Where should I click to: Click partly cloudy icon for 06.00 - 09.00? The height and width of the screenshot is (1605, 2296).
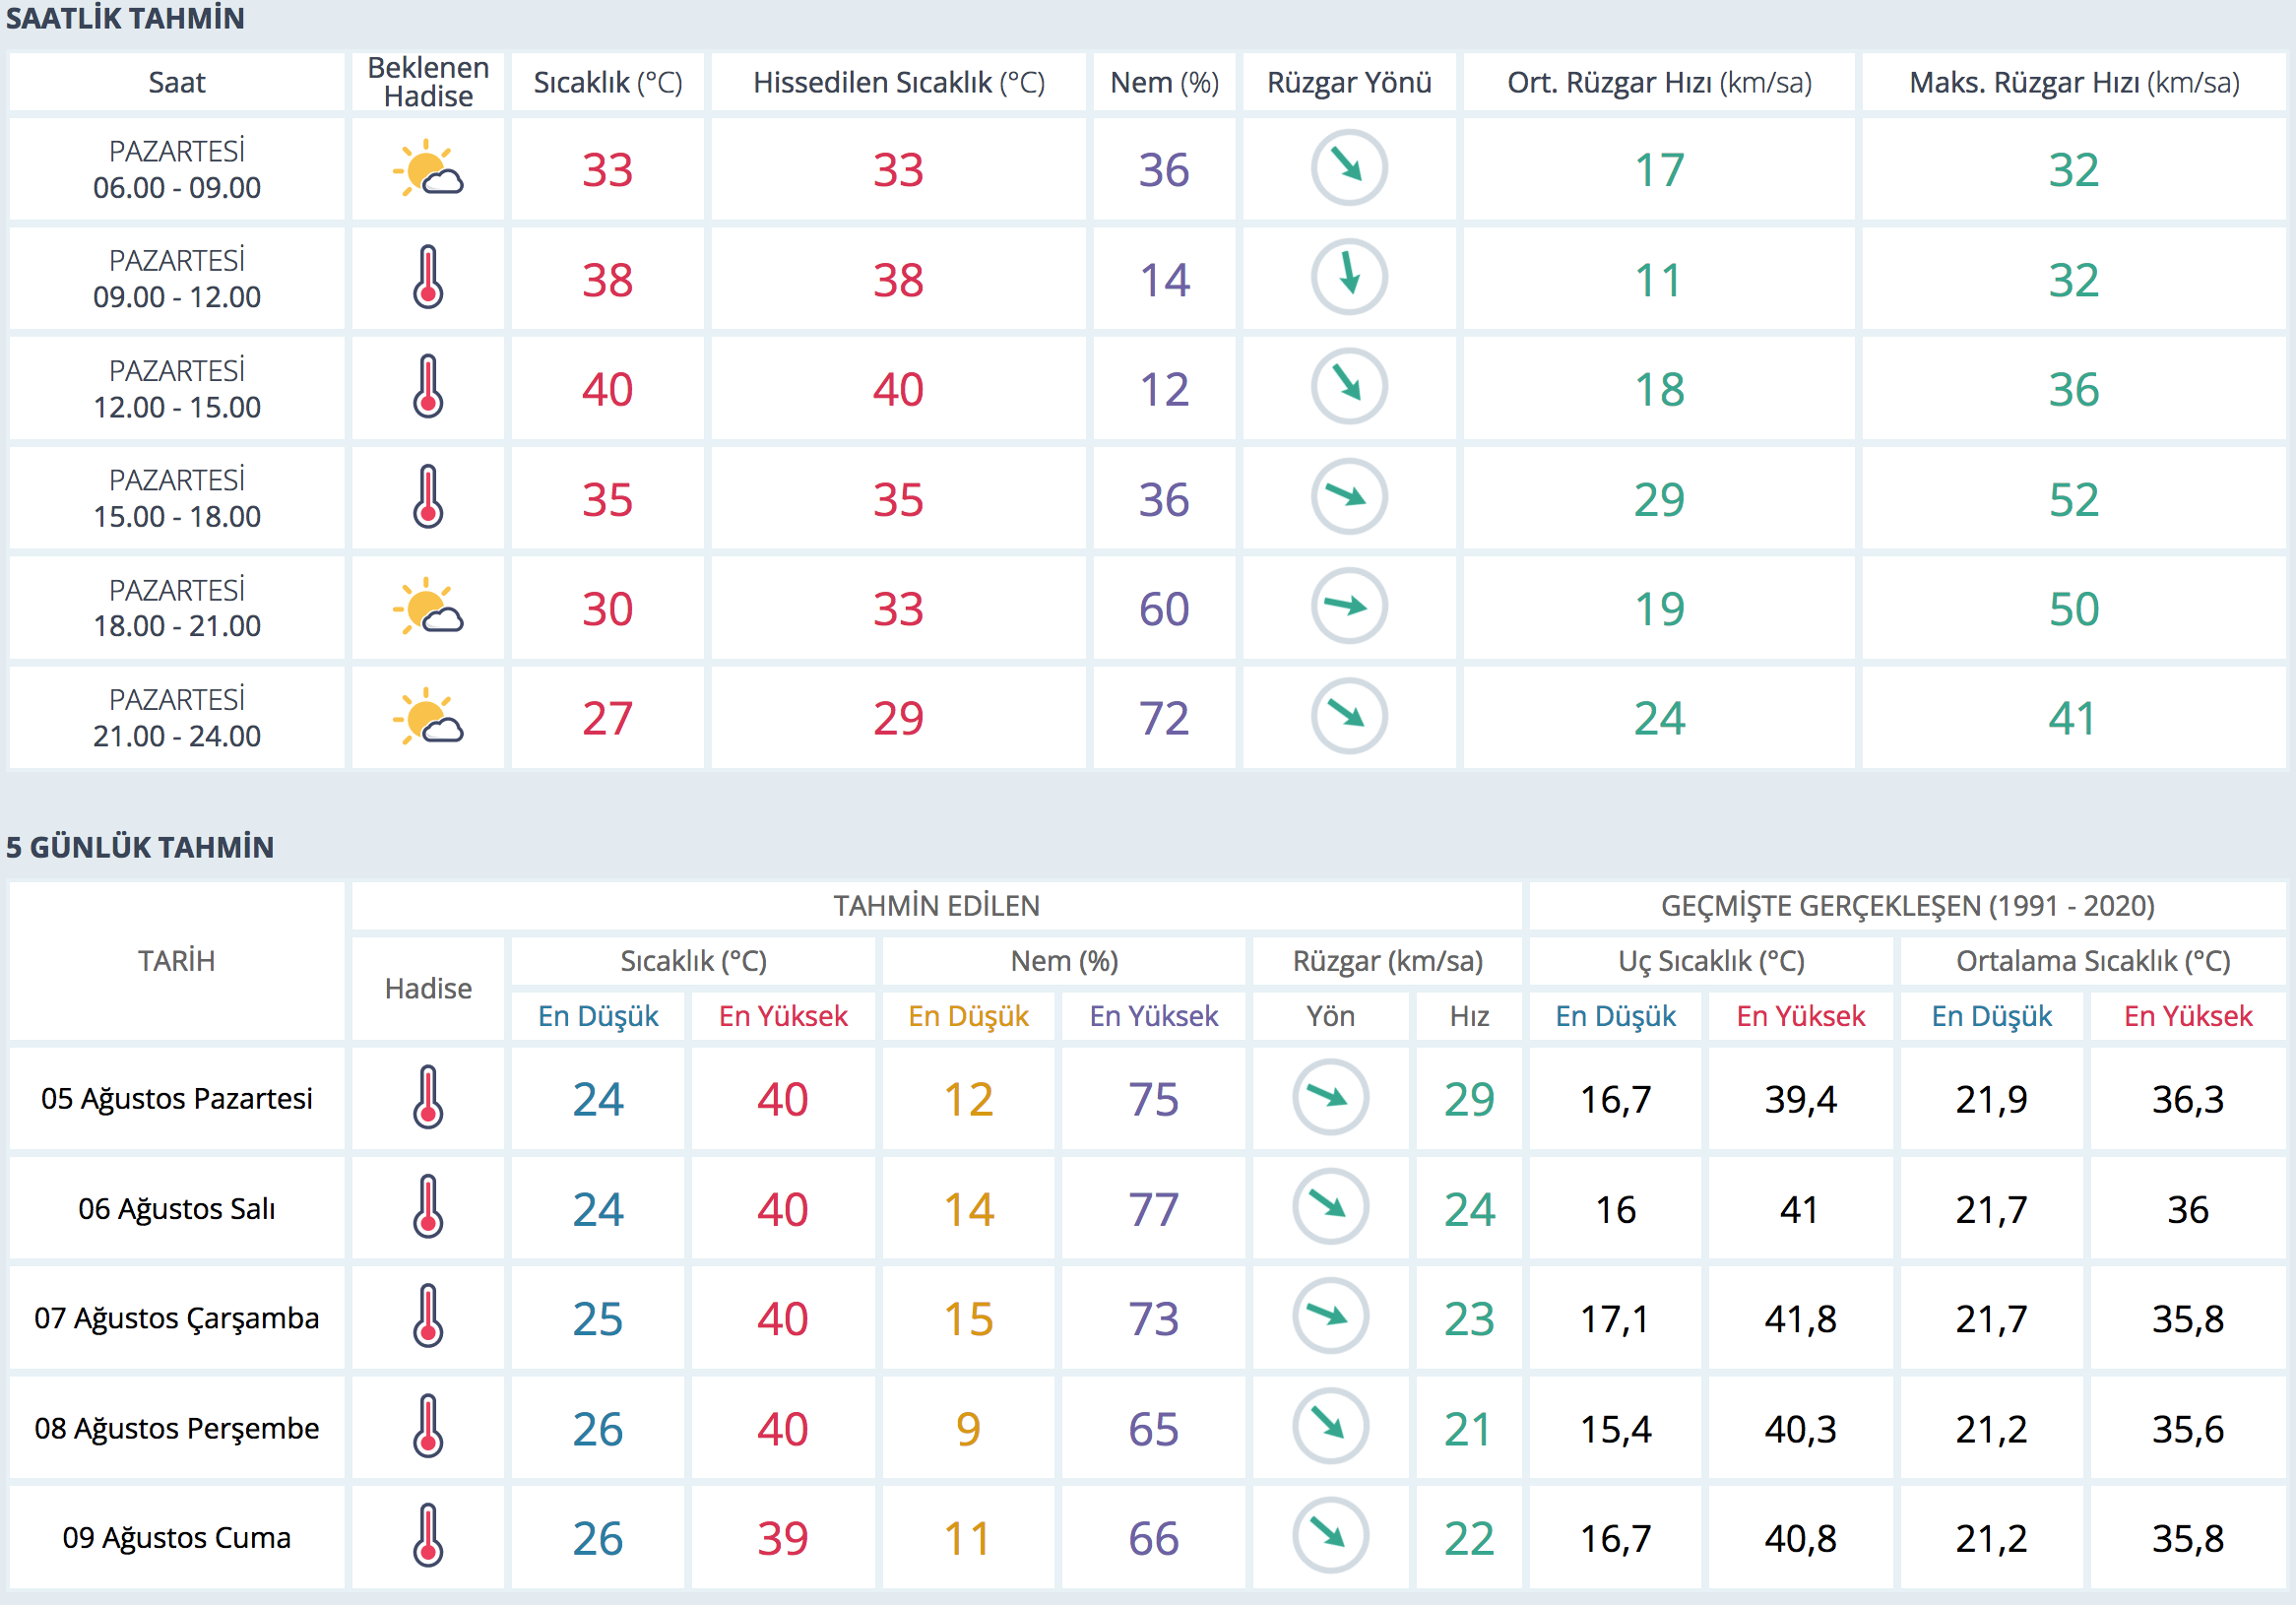point(428,169)
